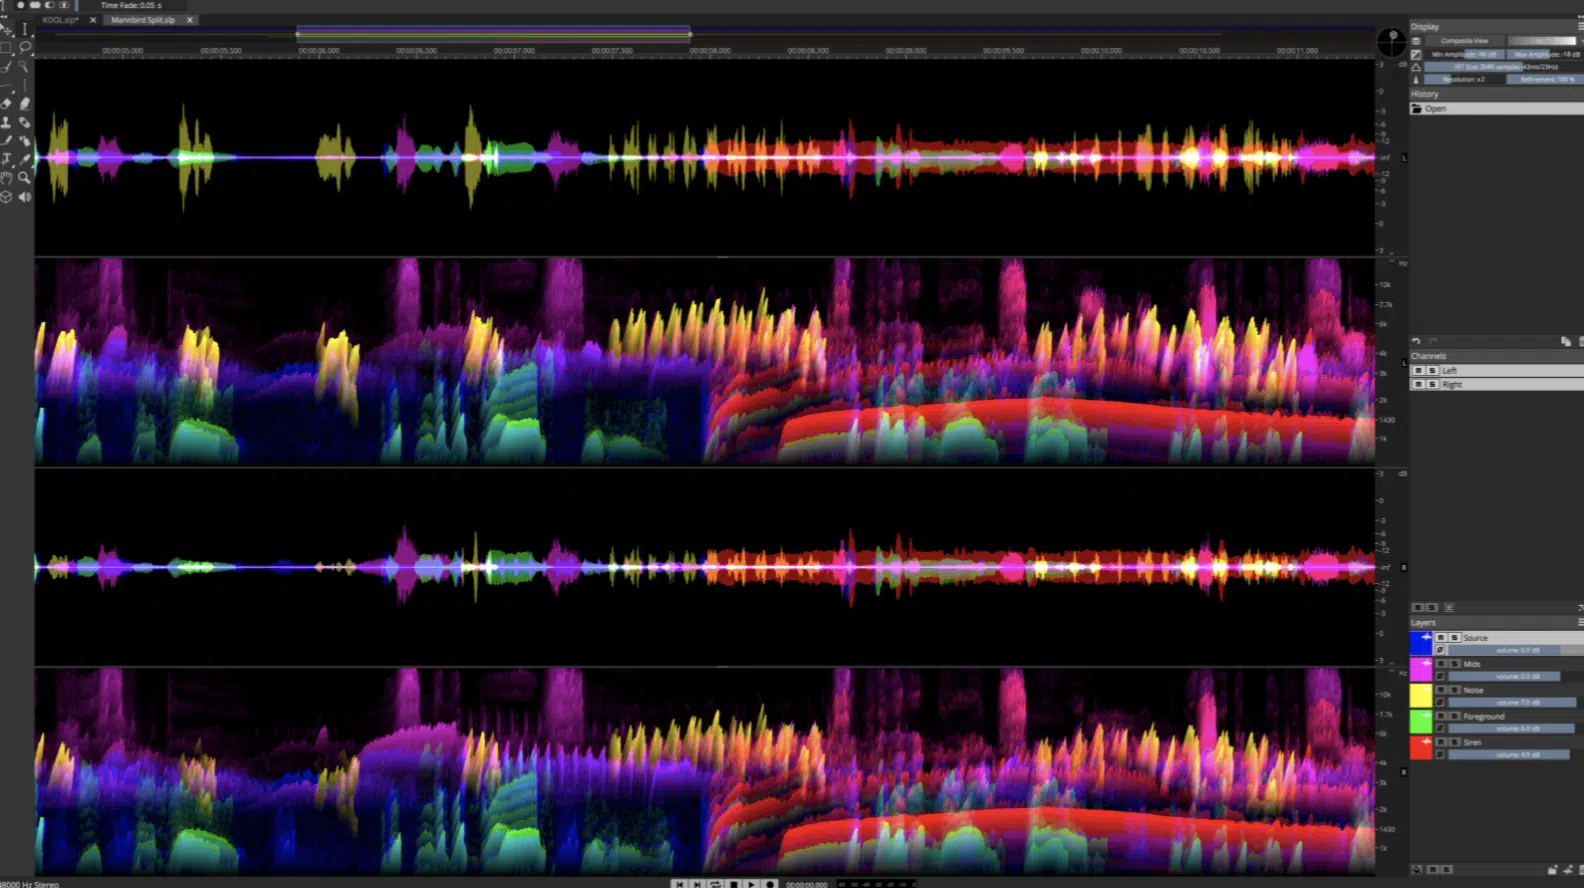Solo the Right channel
This screenshot has height=888, width=1584.
(1432, 384)
